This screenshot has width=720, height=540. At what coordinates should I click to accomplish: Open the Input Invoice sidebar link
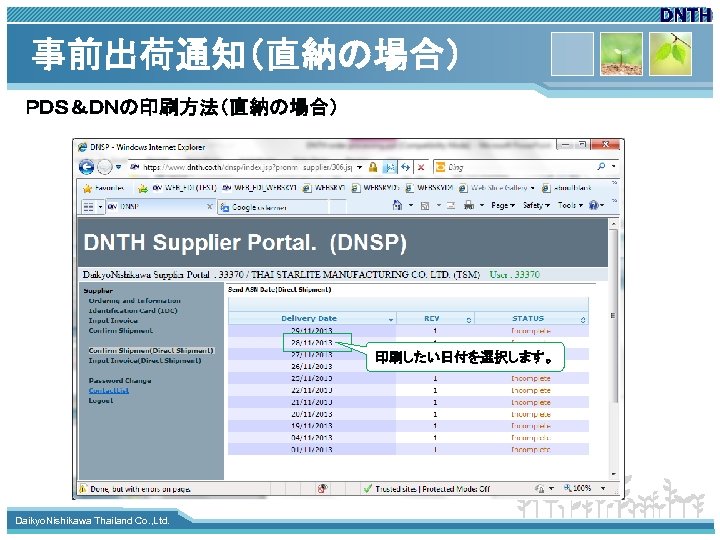pyautogui.click(x=113, y=321)
